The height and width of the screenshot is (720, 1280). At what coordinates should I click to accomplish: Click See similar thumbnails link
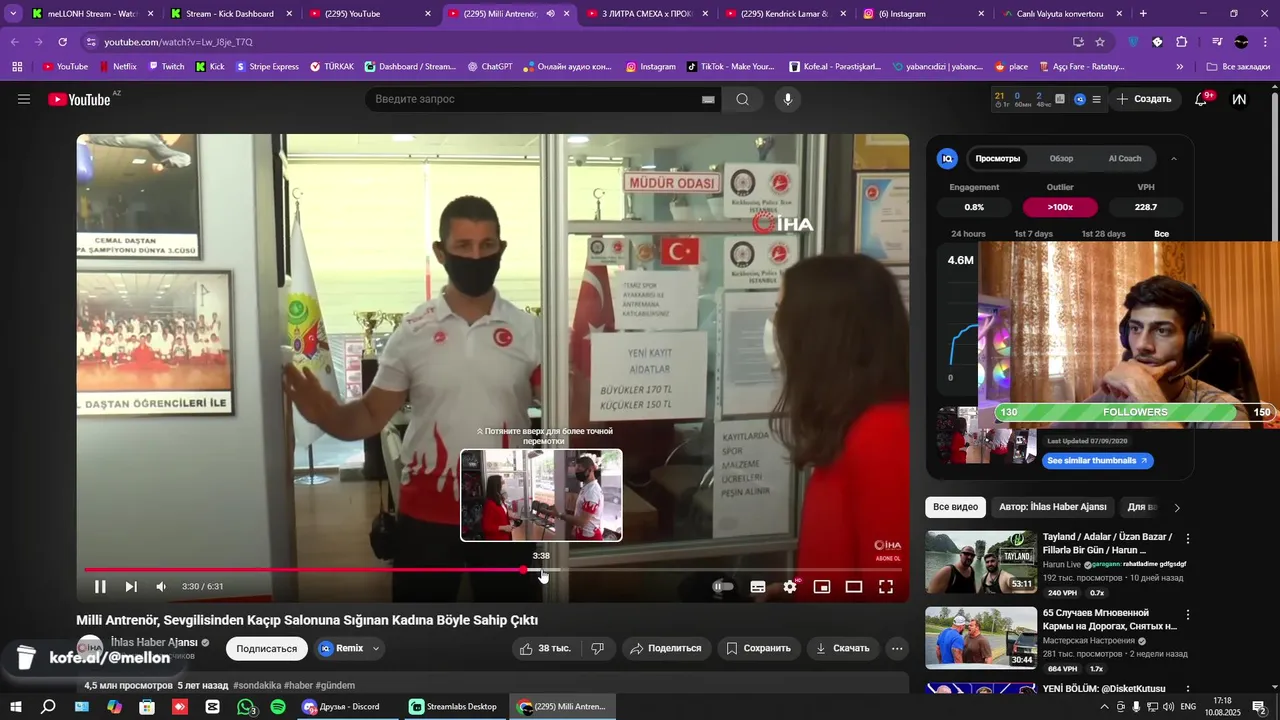(1096, 461)
